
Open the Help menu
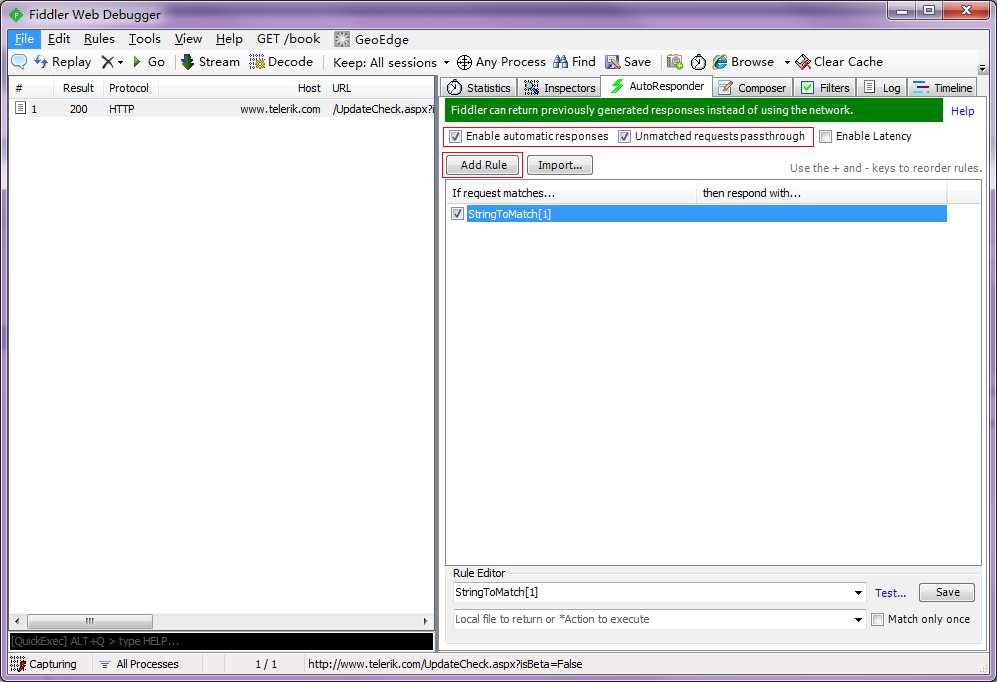click(229, 39)
